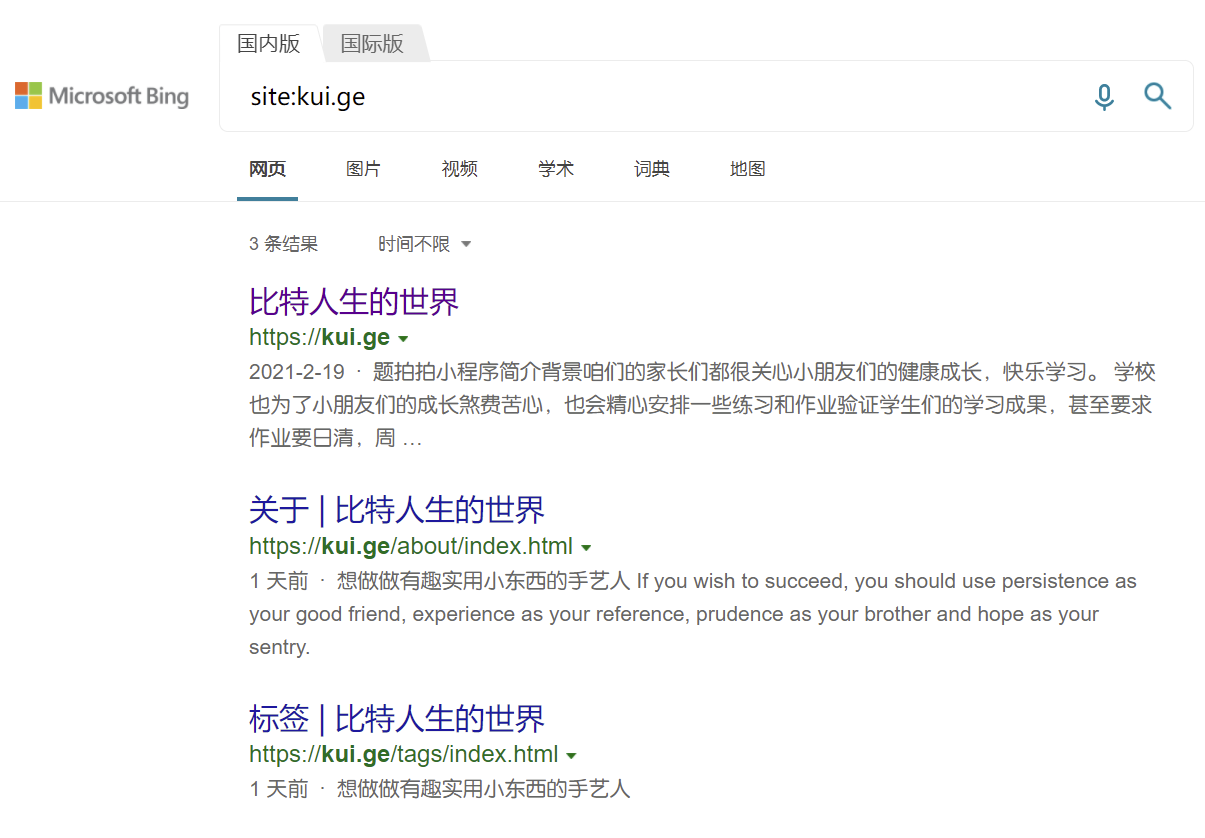1205x838 pixels.
Task: Click the Microsoft Bing logo
Action: (x=100, y=95)
